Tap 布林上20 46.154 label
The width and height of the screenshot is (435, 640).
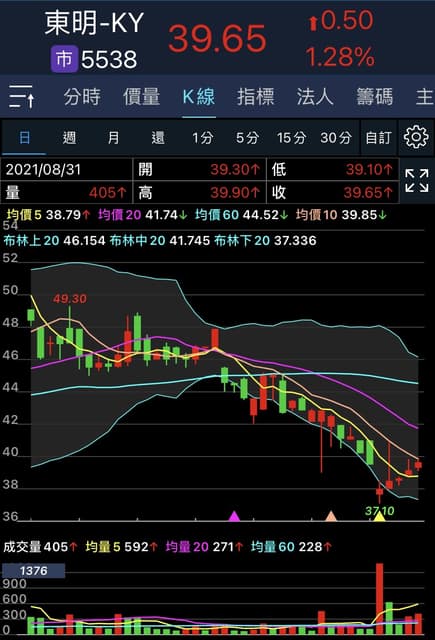point(54,240)
